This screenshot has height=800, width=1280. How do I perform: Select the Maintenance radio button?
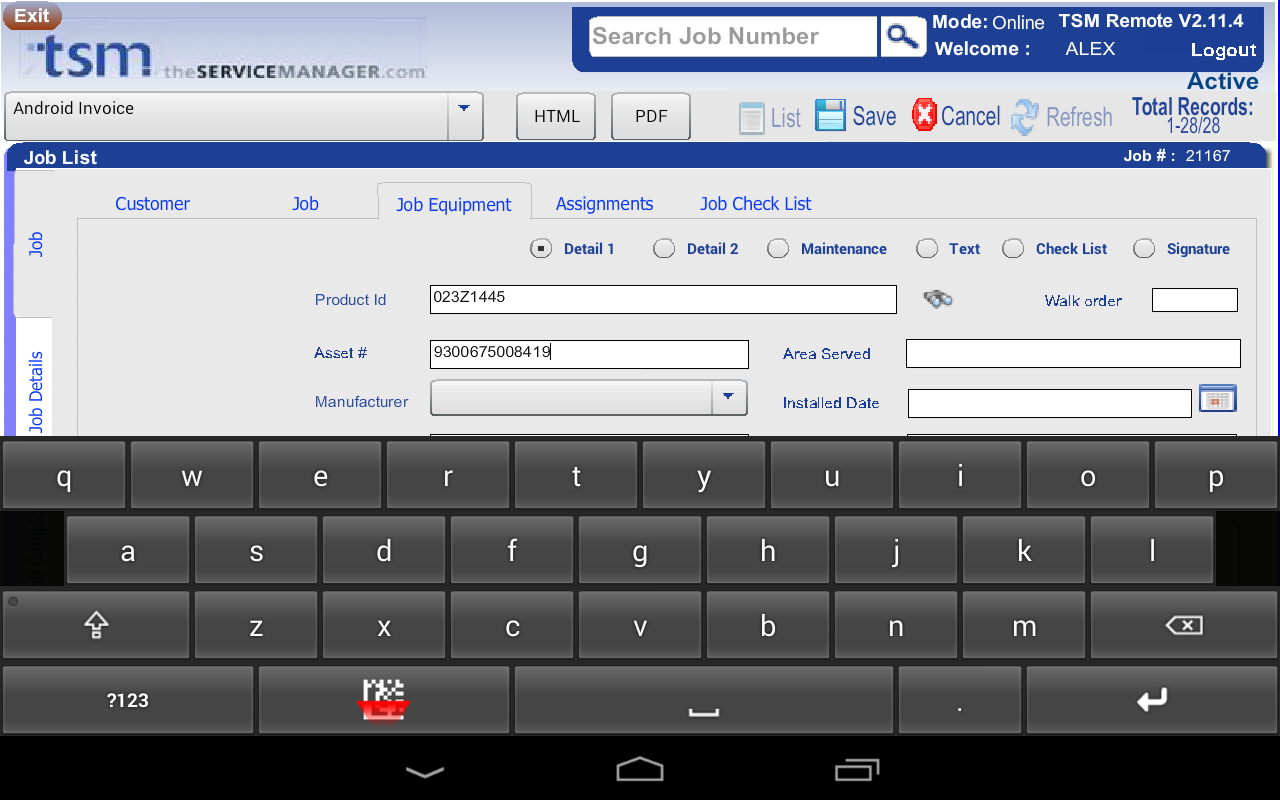[x=778, y=249]
